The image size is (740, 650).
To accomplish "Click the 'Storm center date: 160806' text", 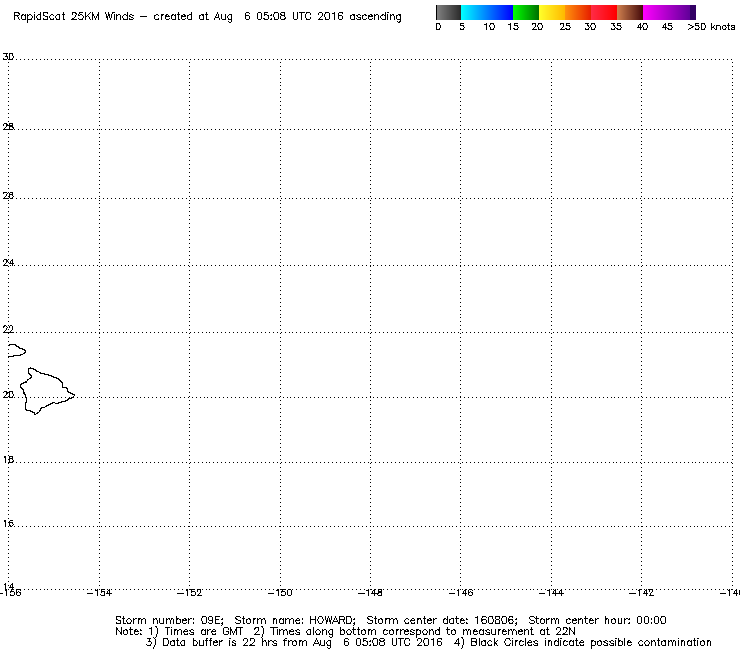I will point(442,620).
